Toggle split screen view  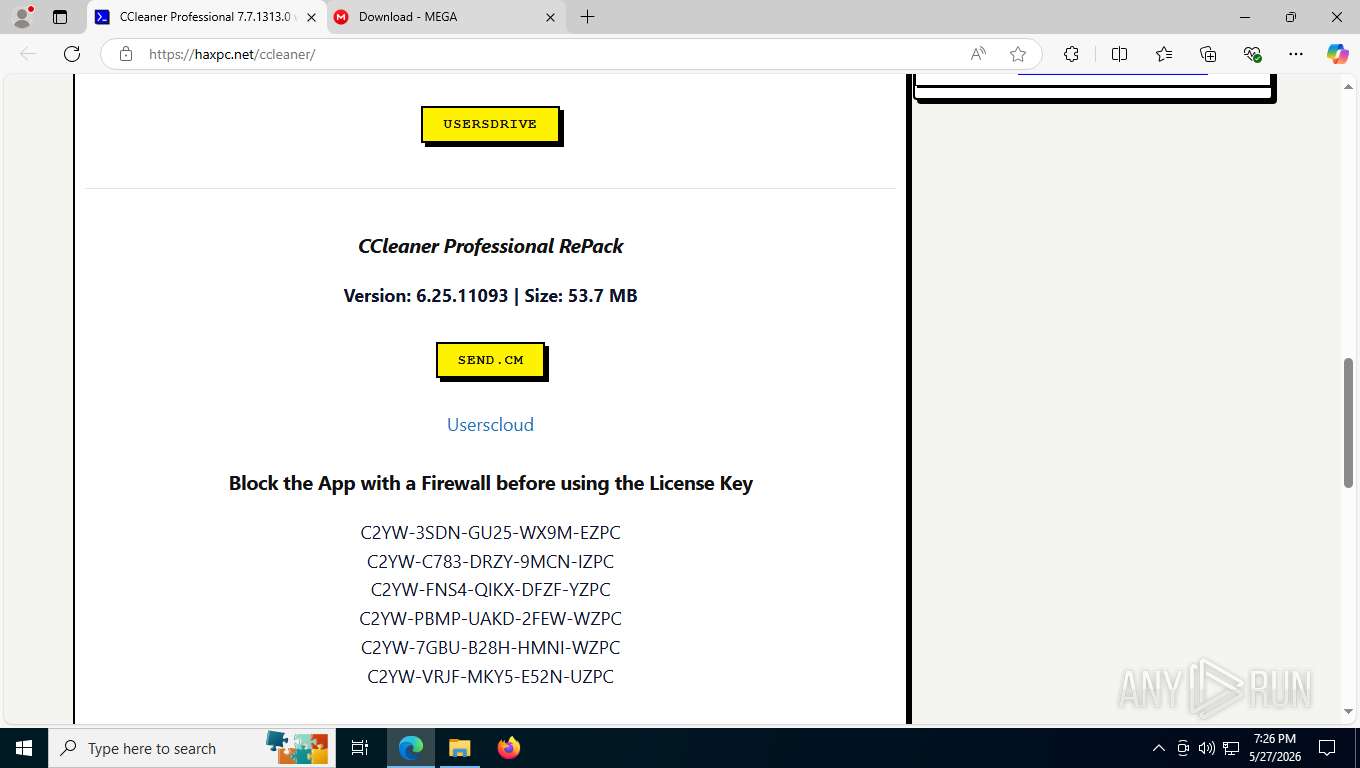pyautogui.click(x=1119, y=54)
